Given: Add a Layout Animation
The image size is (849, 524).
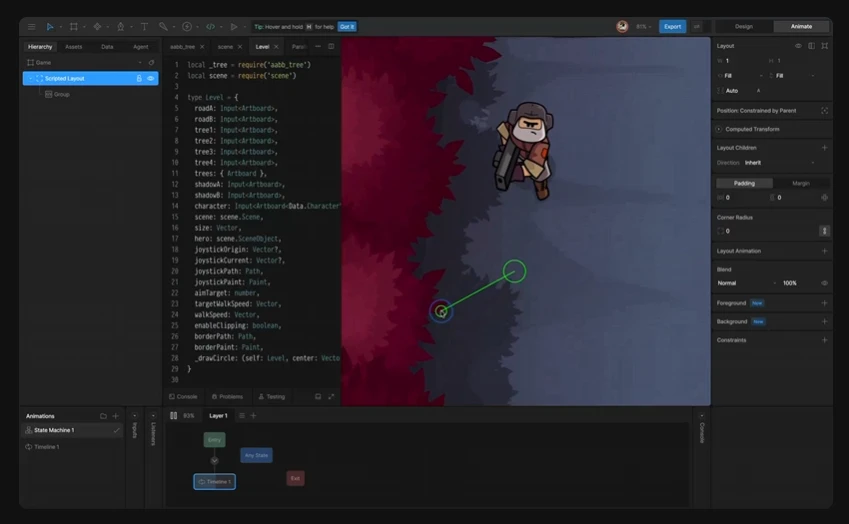Looking at the screenshot, I should click(824, 251).
